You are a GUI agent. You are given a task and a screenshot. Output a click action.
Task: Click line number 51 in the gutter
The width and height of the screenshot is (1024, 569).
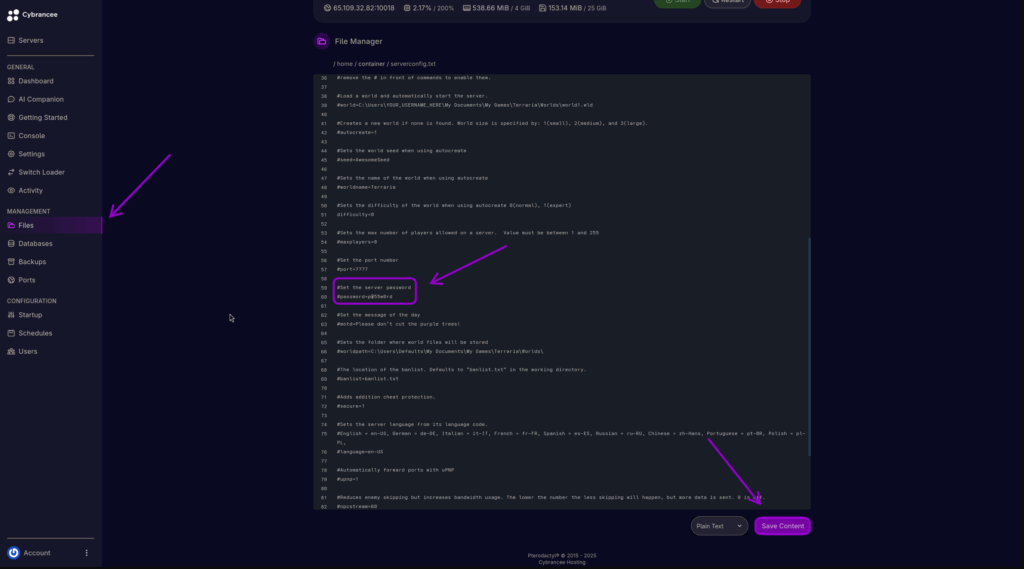pos(324,214)
